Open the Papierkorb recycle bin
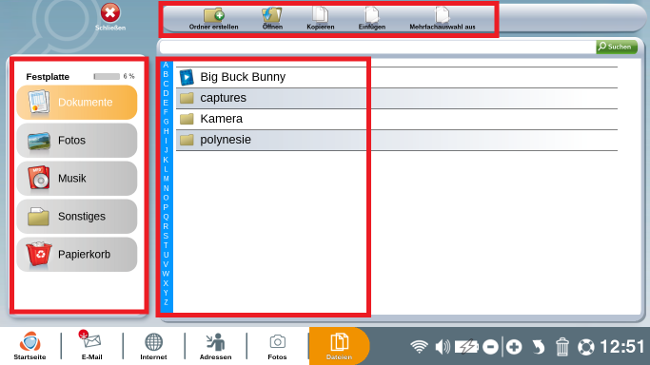The width and height of the screenshot is (650, 365). [77, 254]
